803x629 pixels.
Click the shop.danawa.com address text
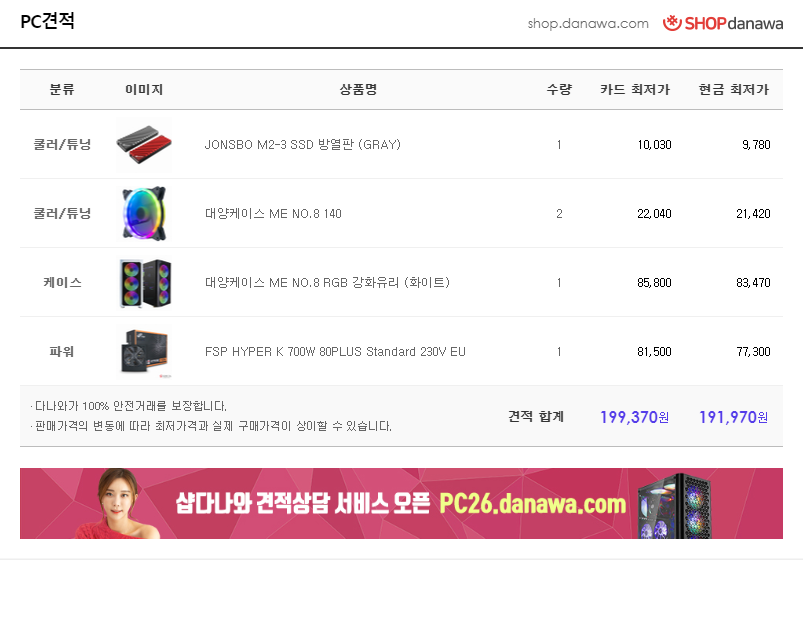tap(588, 24)
